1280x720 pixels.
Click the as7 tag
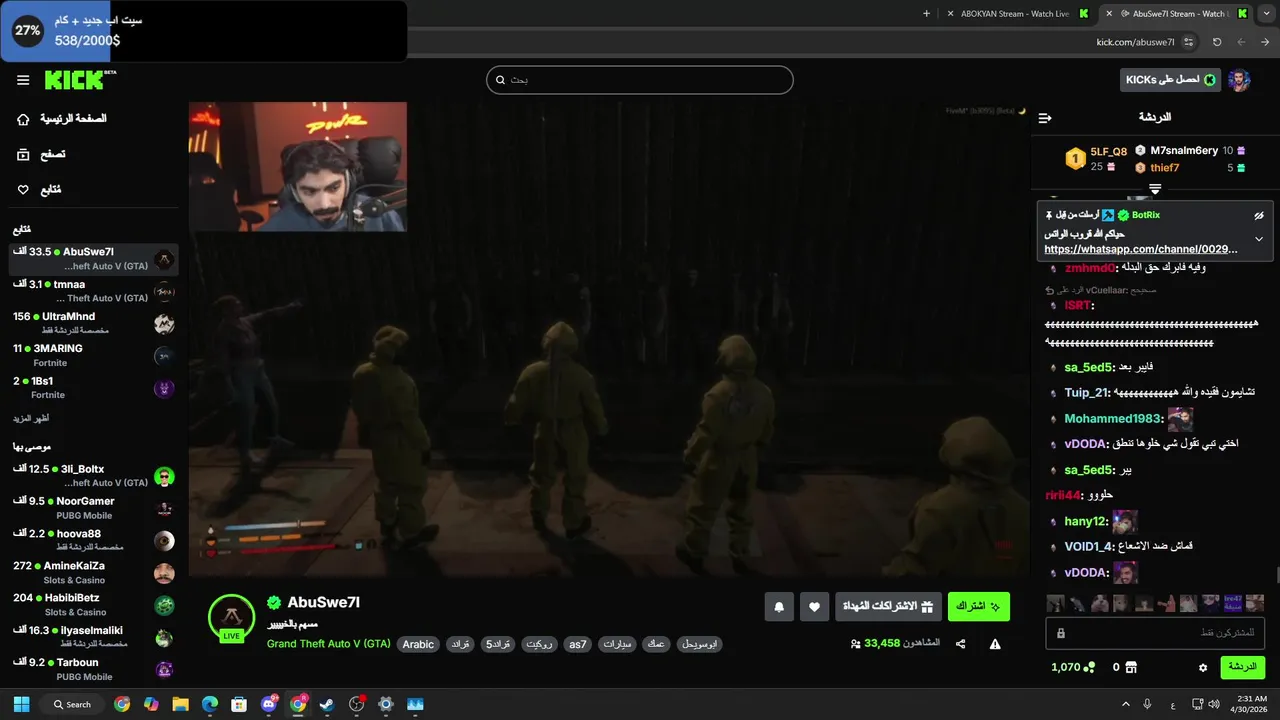tap(578, 644)
